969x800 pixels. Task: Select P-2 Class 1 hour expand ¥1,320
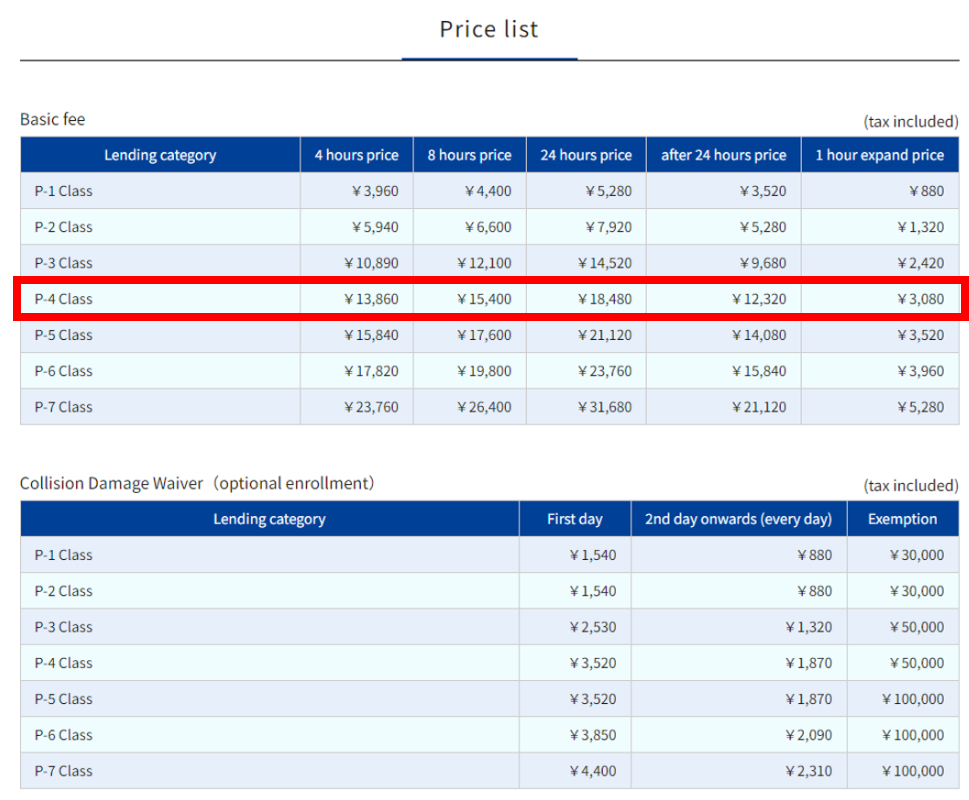point(921,227)
